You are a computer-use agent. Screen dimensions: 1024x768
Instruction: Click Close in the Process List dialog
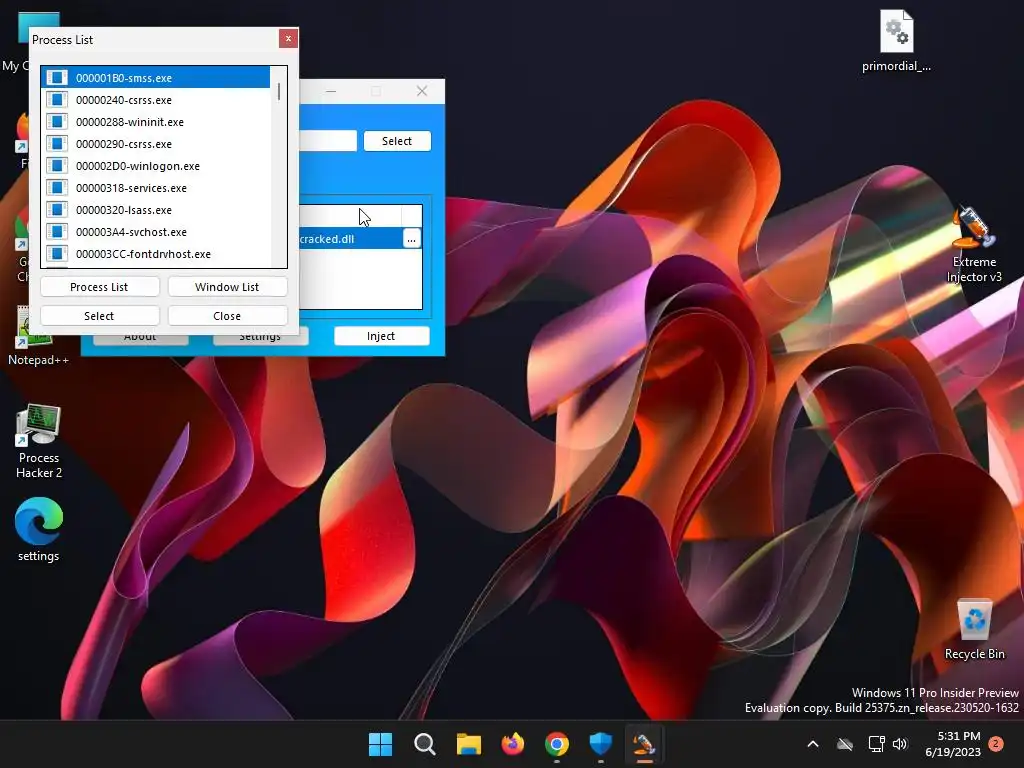(227, 315)
